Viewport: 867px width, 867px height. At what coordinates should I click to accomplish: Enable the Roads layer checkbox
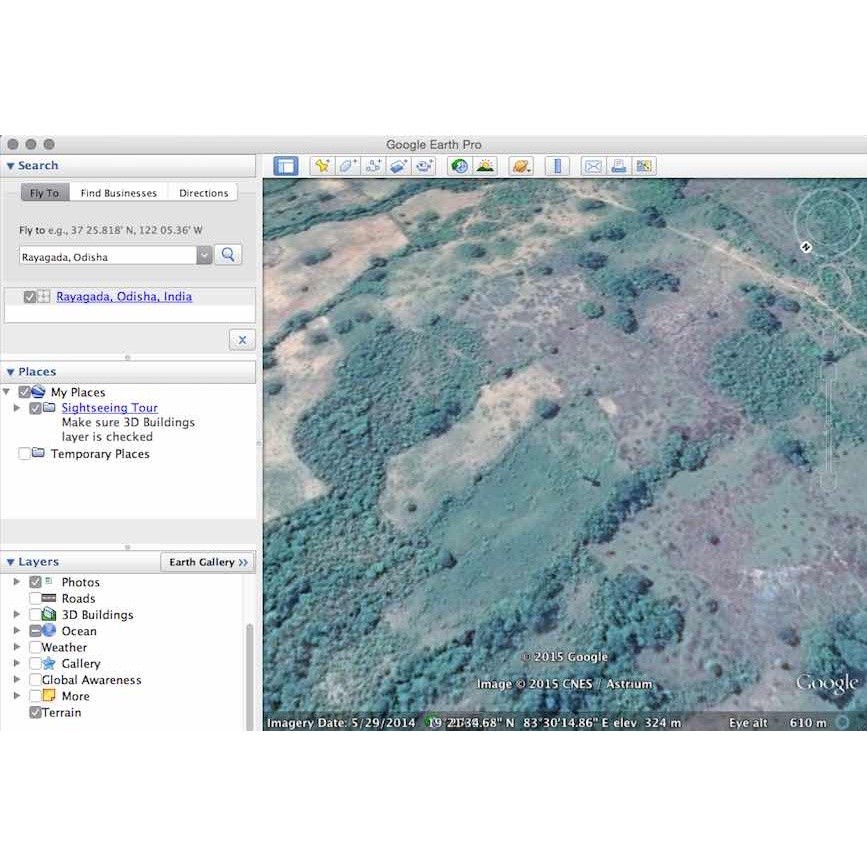coord(36,599)
